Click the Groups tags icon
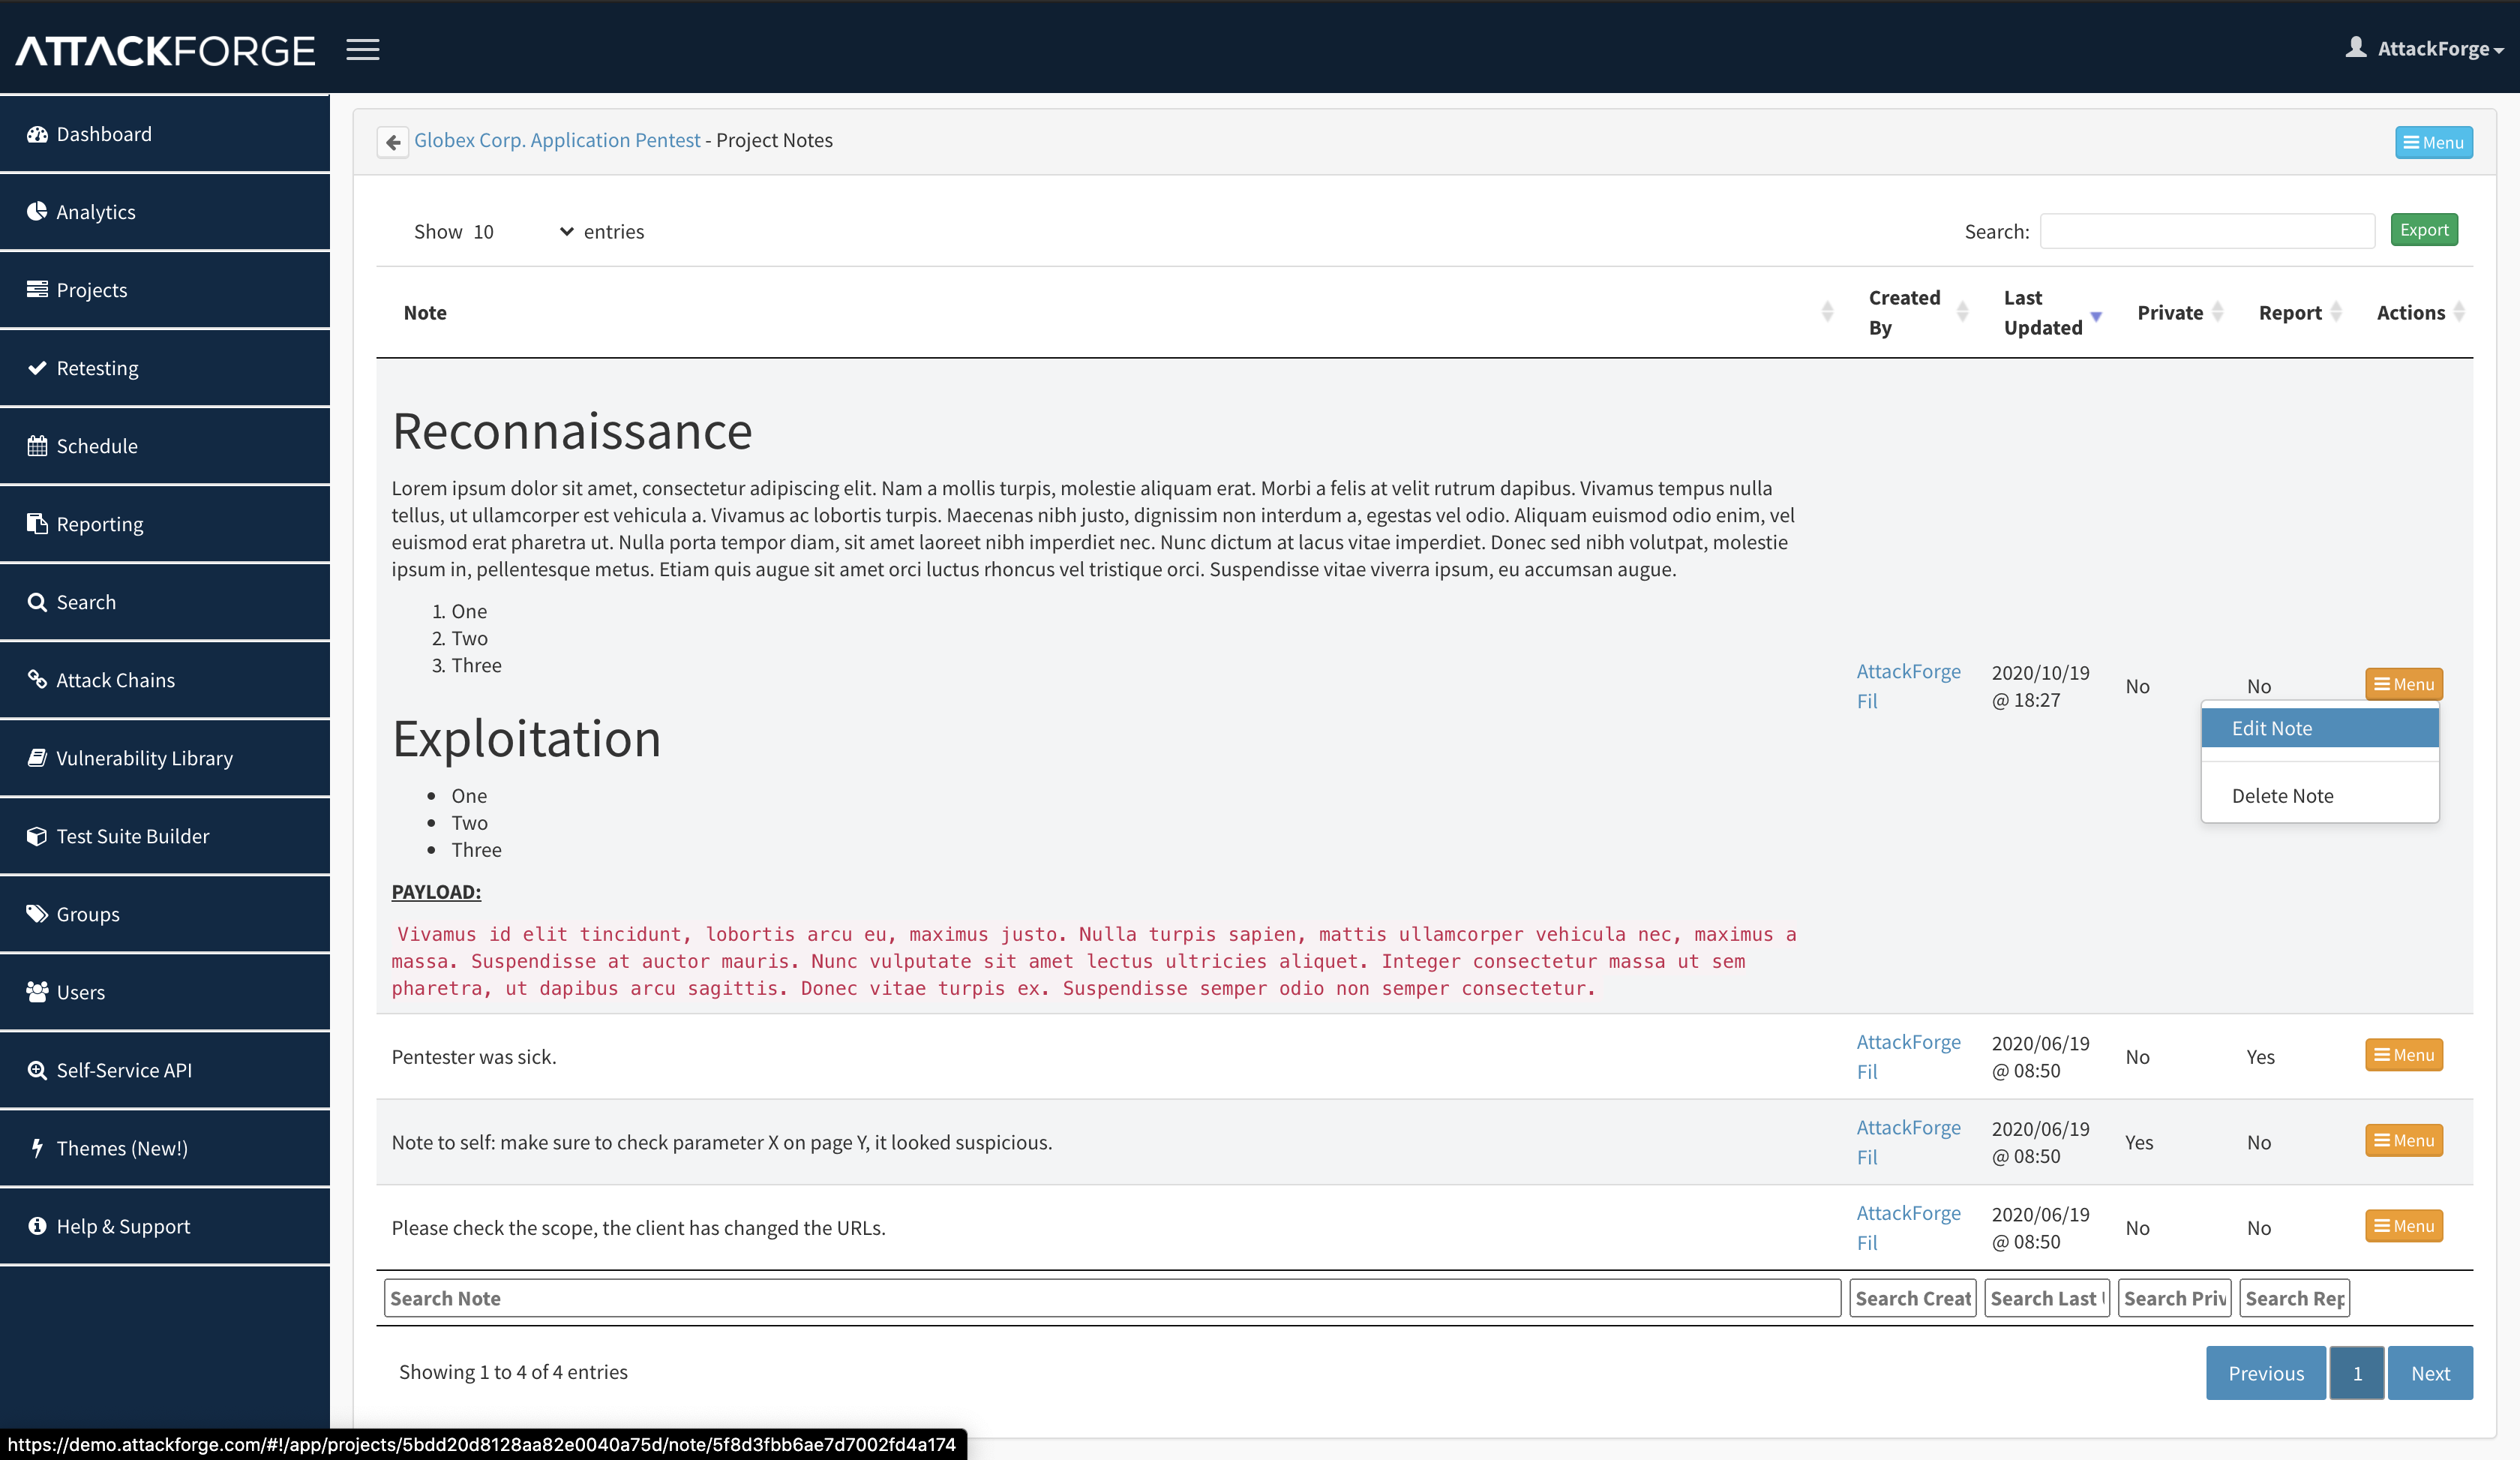This screenshot has width=2520, height=1460. tap(37, 914)
